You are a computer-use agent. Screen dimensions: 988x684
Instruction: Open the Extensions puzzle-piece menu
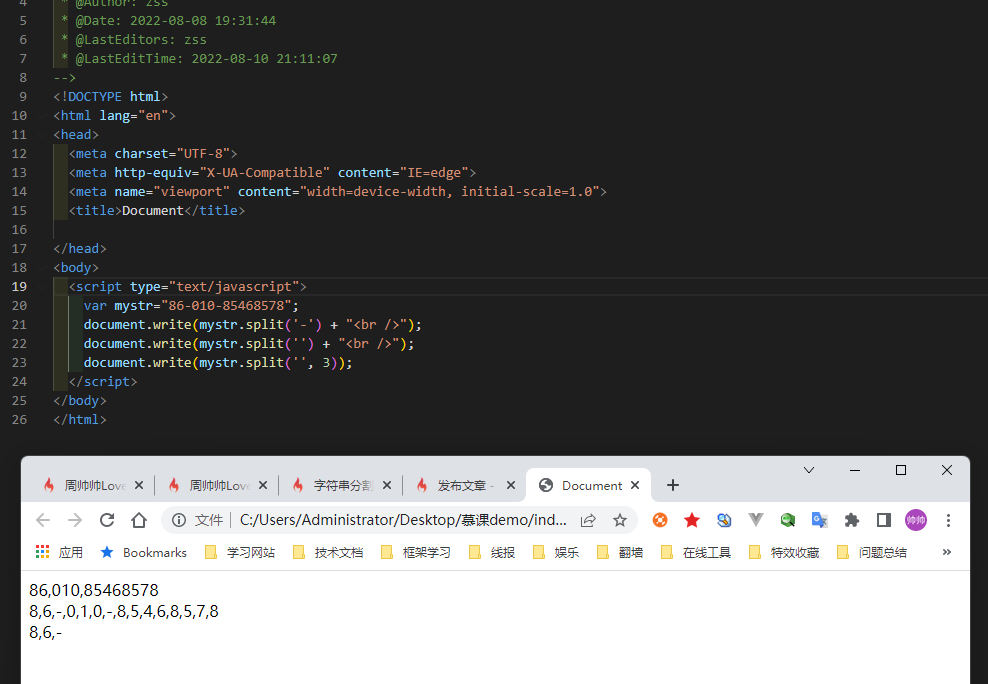tap(852, 520)
